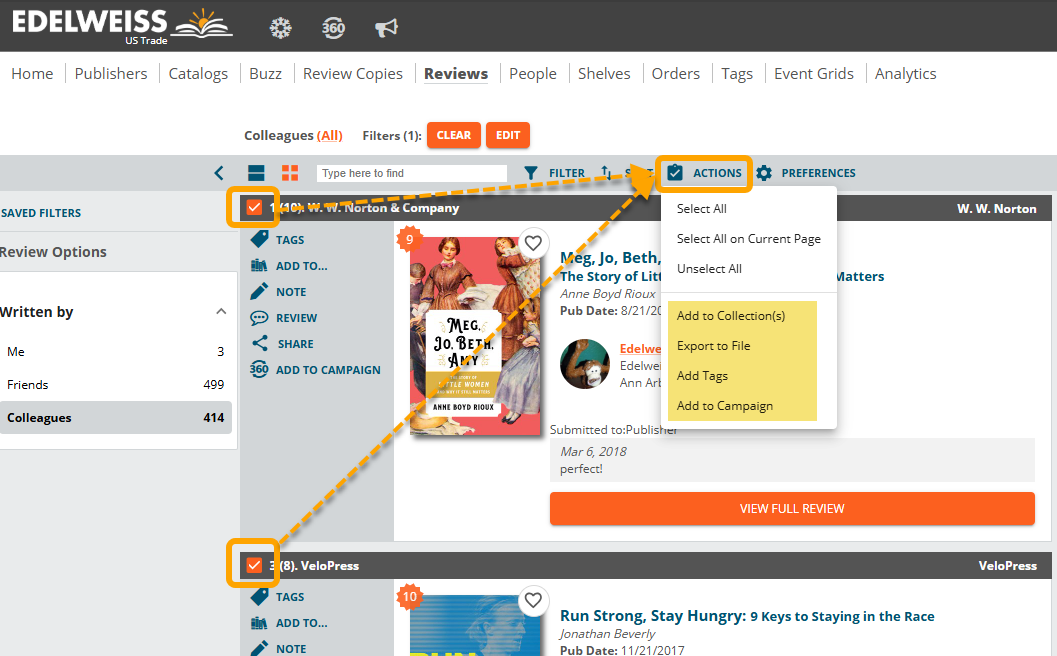1057x656 pixels.
Task: Collapse sidebar with the left chevron
Action: point(219,173)
